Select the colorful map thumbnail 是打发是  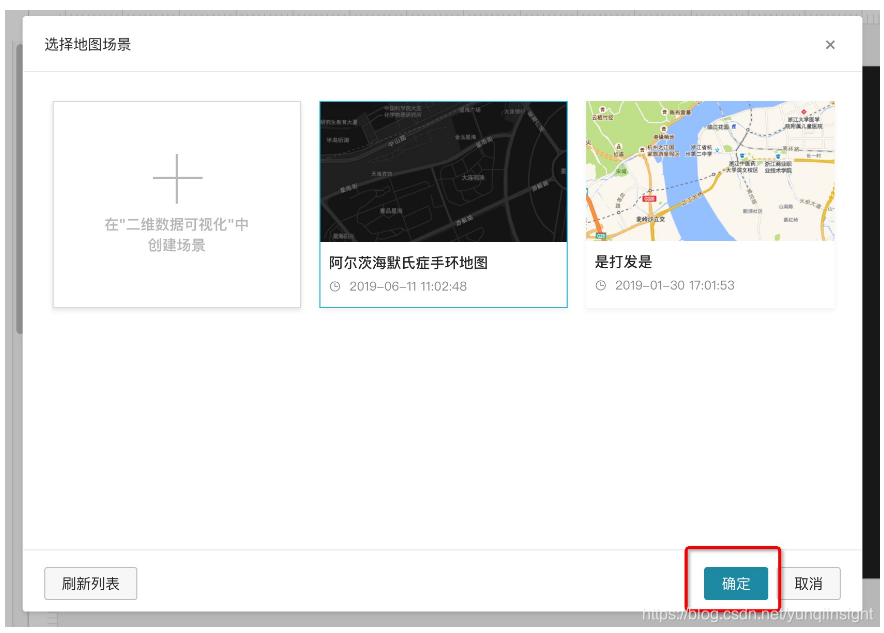(x=710, y=171)
